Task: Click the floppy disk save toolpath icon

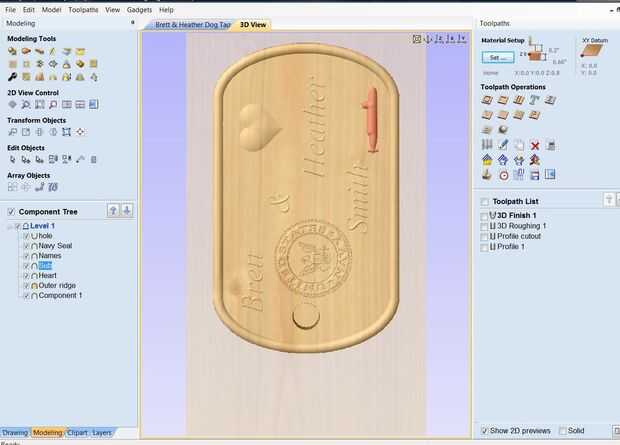Action: (x=535, y=175)
